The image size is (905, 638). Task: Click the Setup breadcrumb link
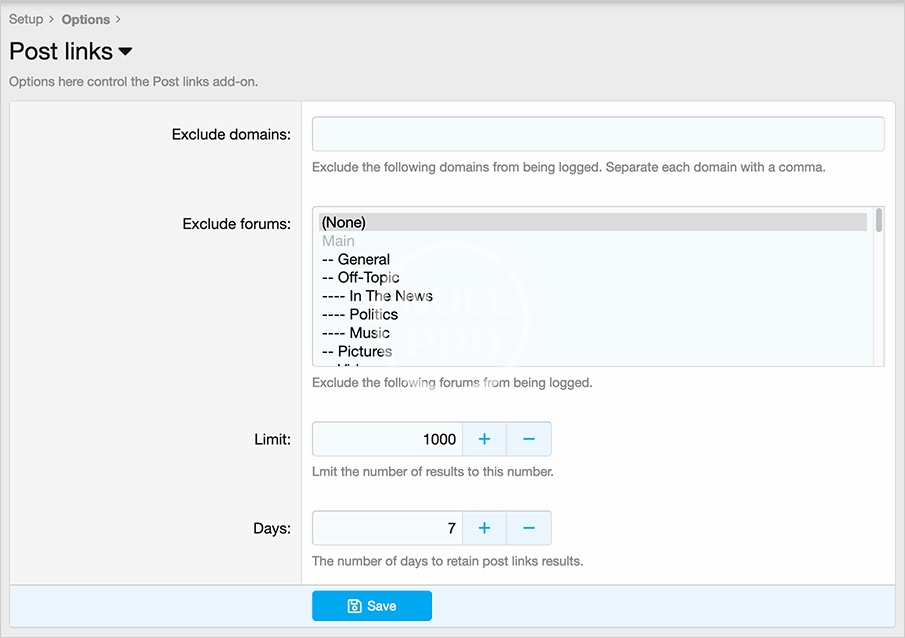point(26,19)
